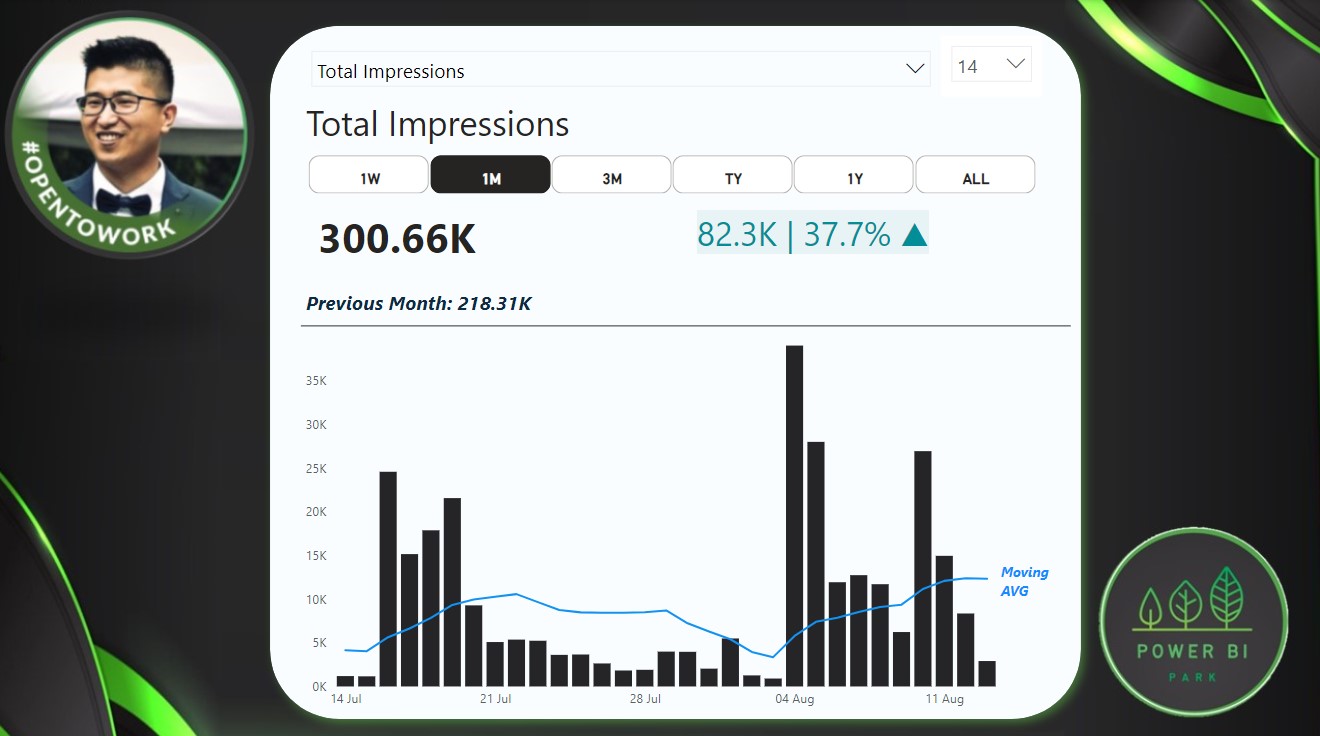Click the 21 Jul axis label
Image resolution: width=1320 pixels, height=736 pixels.
(495, 699)
